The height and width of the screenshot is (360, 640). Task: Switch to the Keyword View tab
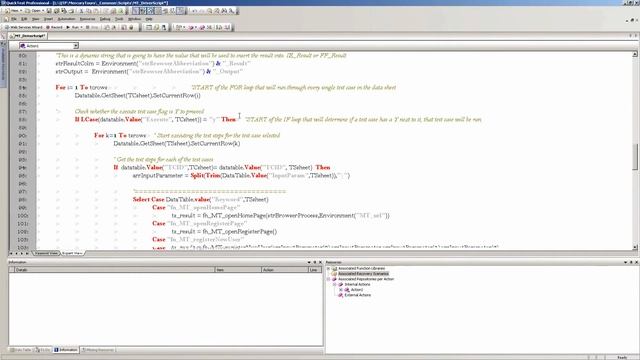click(46, 253)
